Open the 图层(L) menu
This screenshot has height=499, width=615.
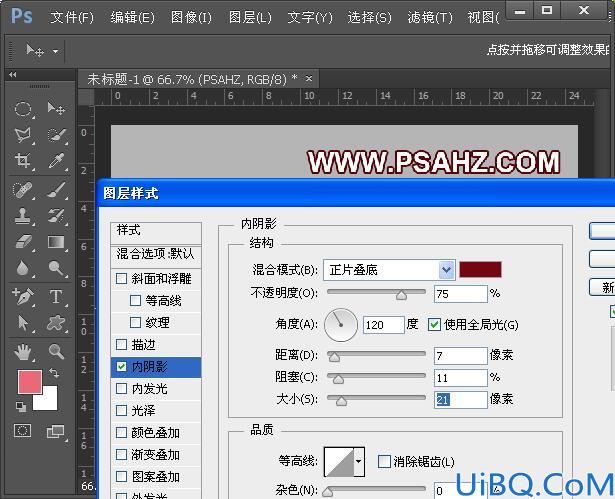tap(250, 17)
